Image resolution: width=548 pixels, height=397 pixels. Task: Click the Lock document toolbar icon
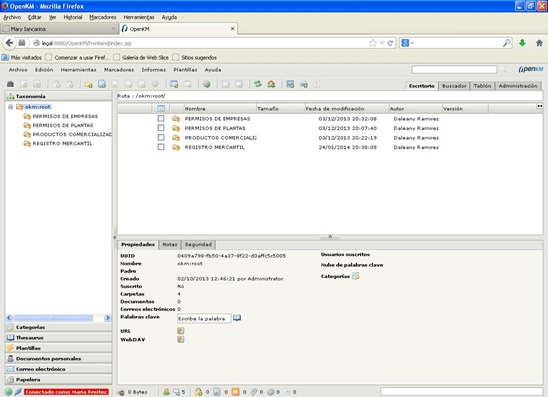pyautogui.click(x=56, y=84)
